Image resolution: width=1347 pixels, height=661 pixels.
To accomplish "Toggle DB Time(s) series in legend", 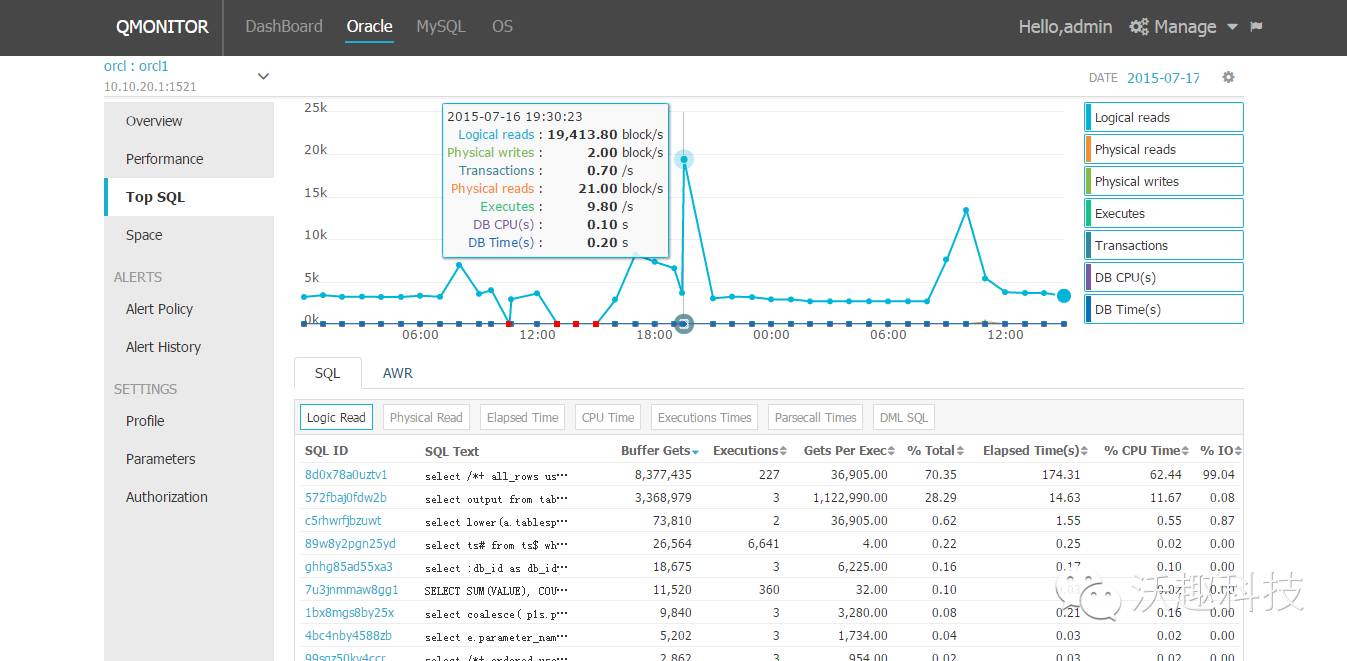I will click(x=1164, y=309).
